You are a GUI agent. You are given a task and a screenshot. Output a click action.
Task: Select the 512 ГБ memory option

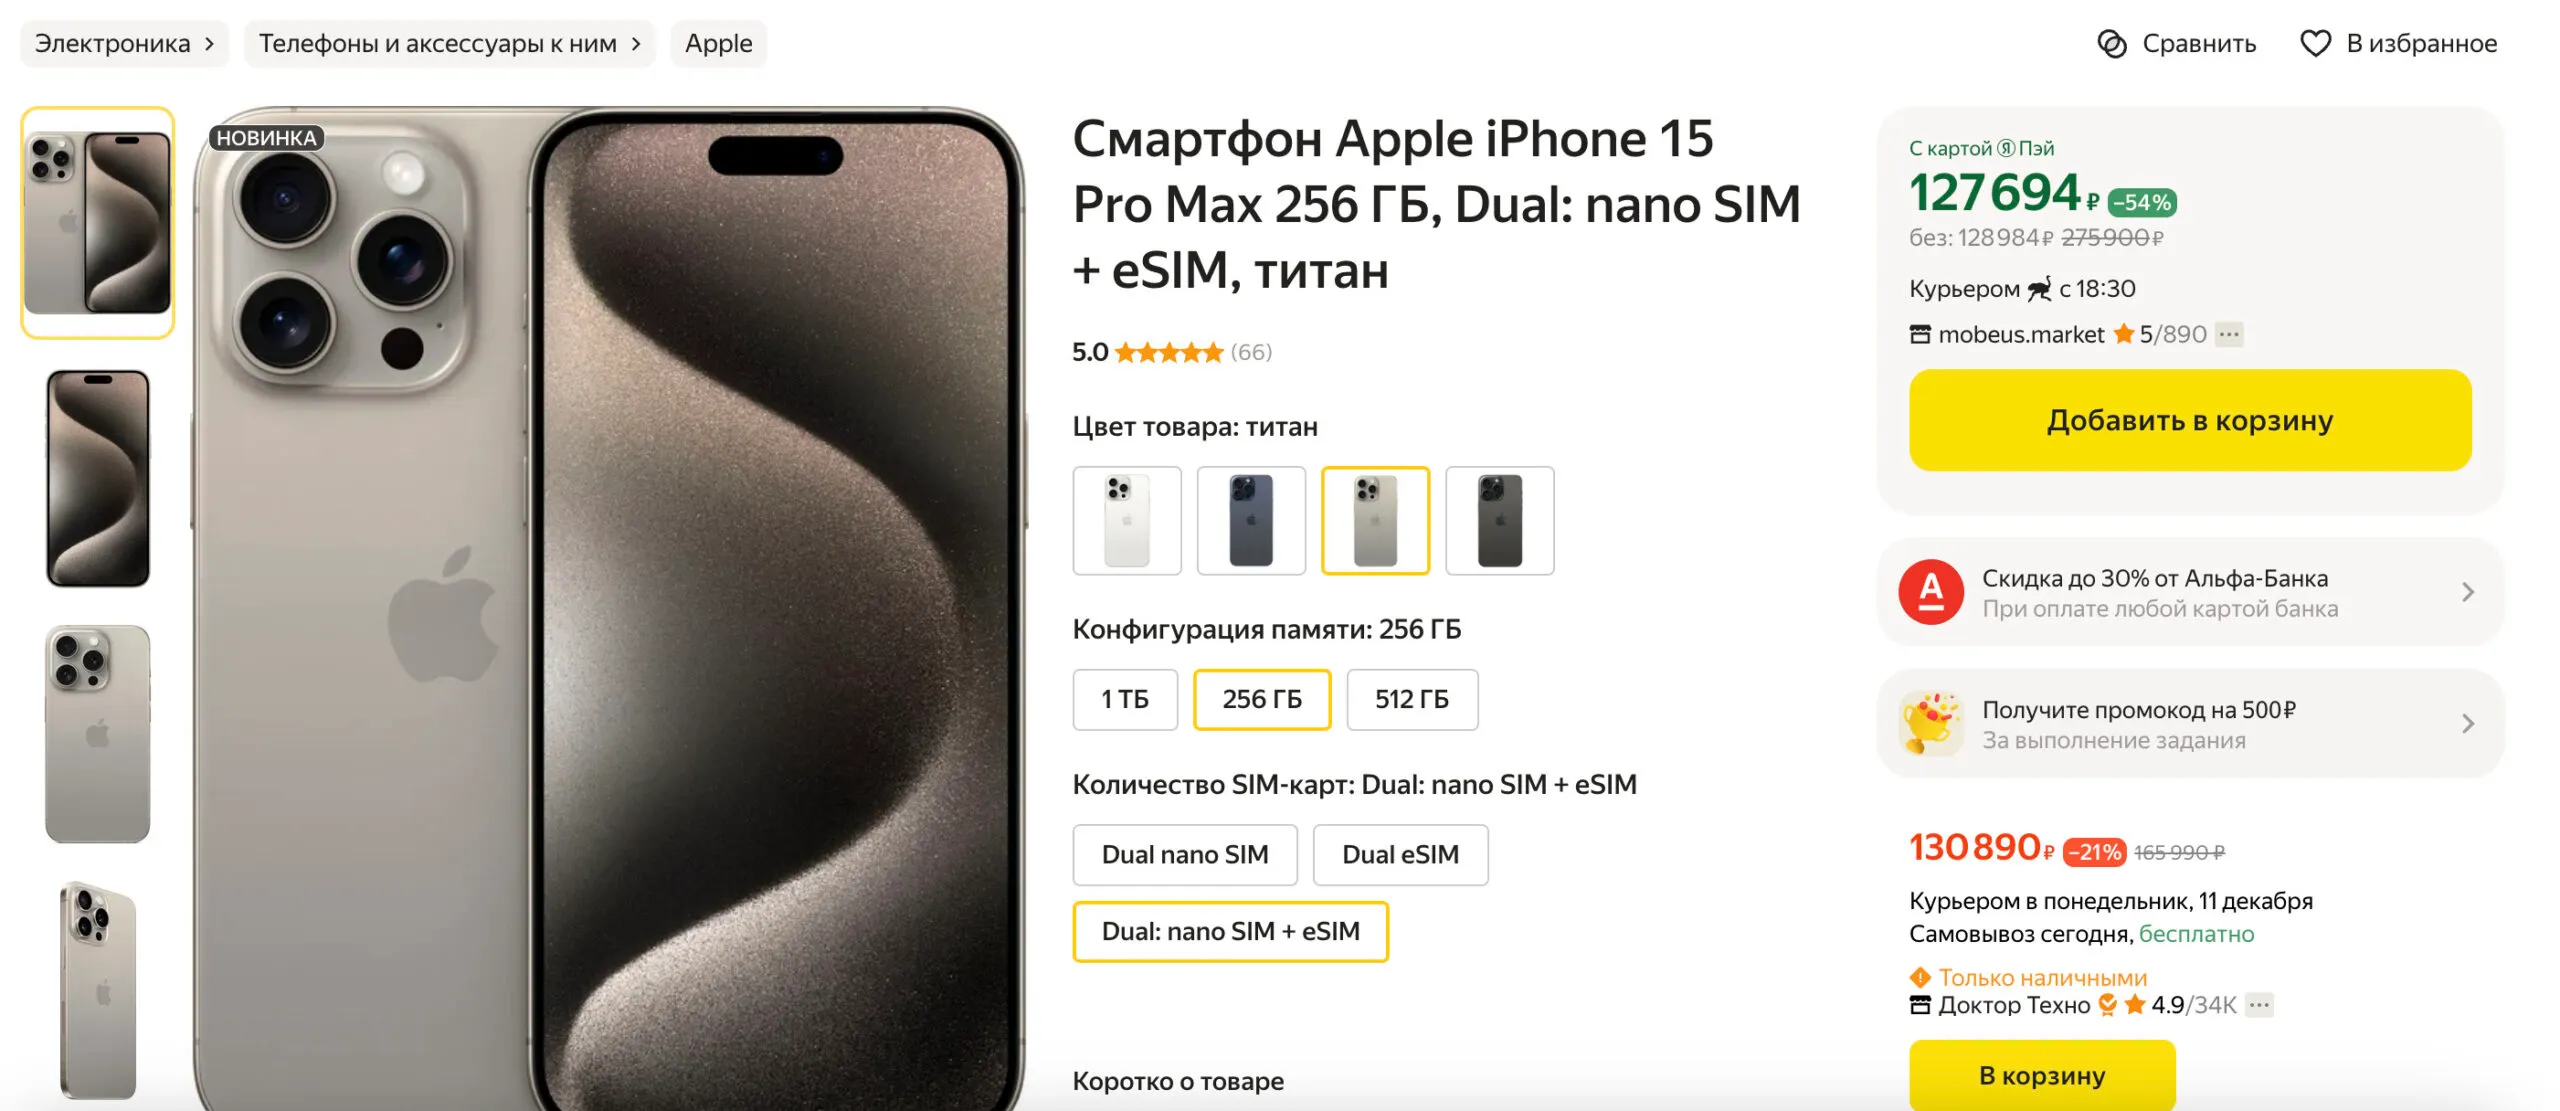(1412, 699)
